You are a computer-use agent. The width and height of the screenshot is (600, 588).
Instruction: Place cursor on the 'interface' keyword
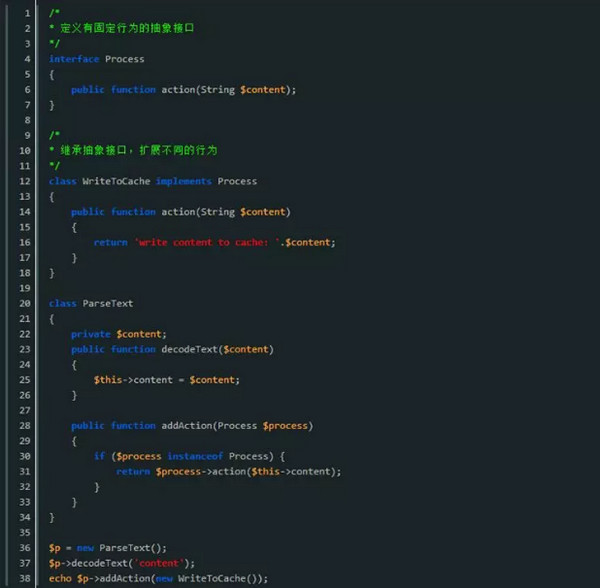74,59
